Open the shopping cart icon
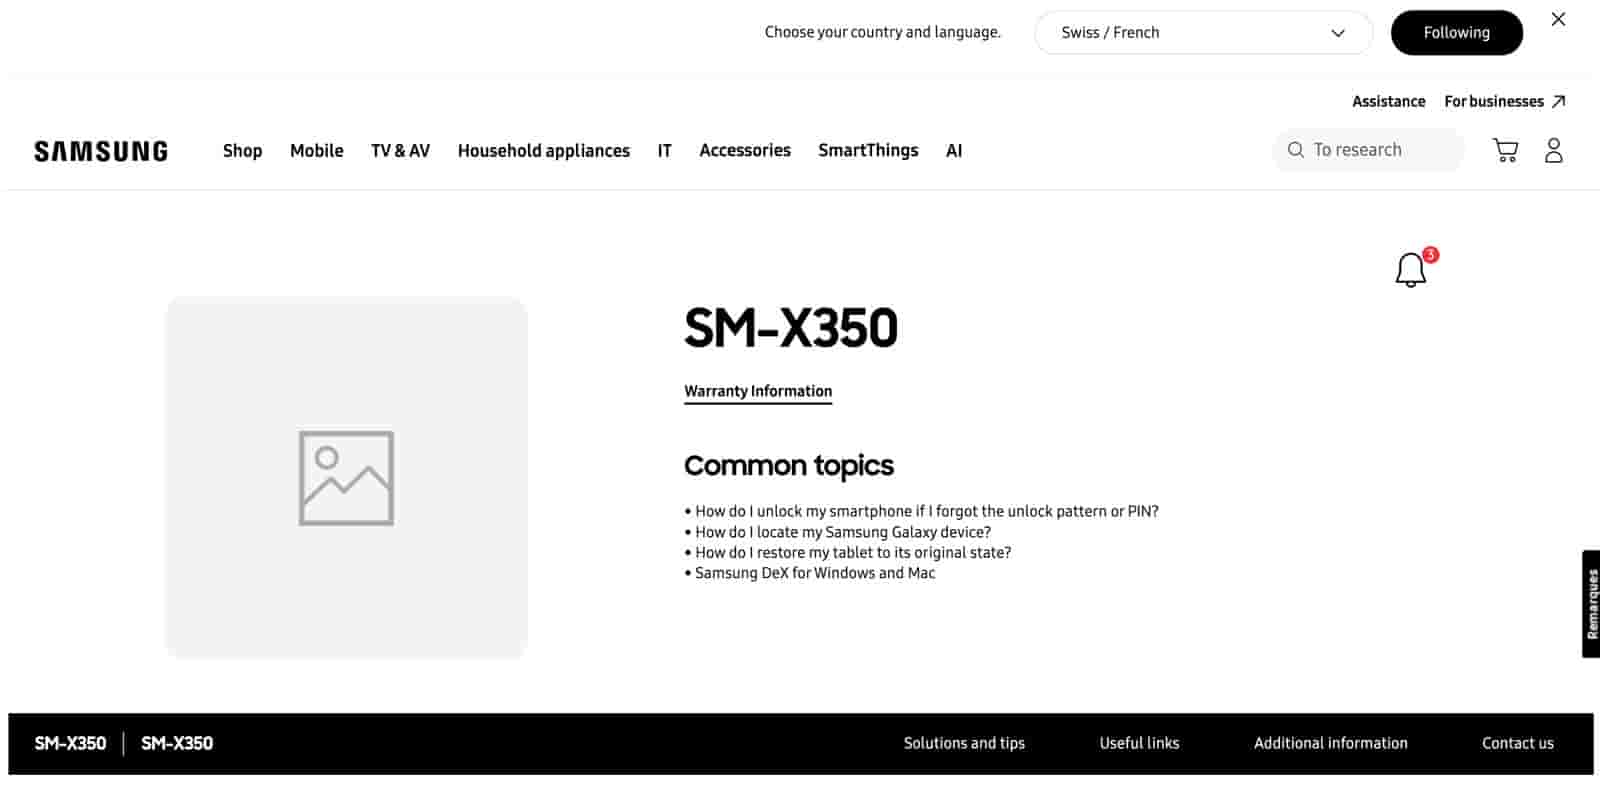 click(x=1505, y=150)
